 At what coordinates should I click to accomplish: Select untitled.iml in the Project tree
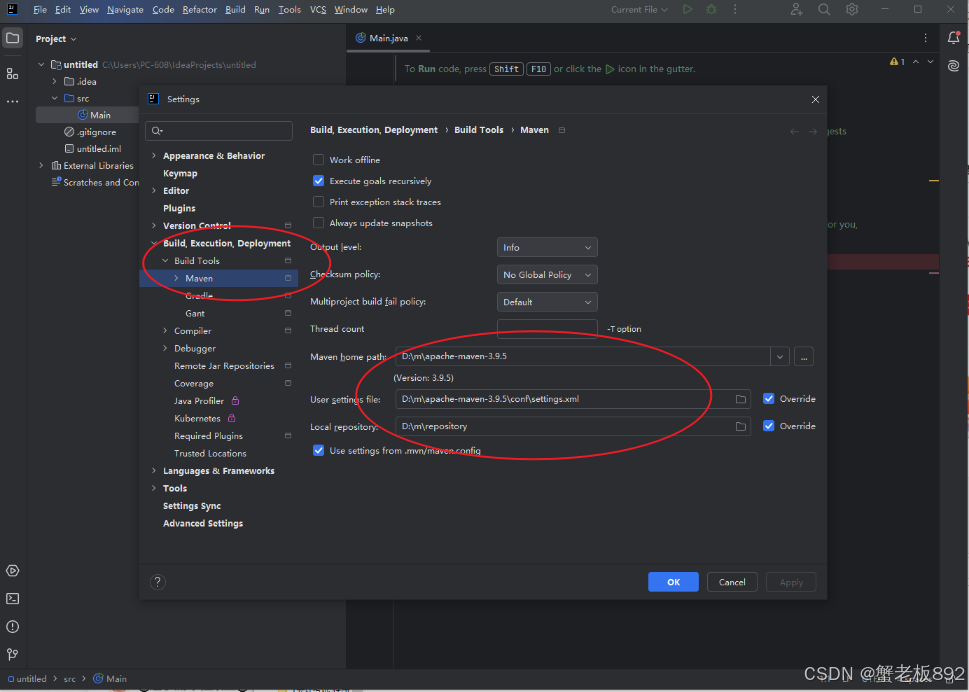[x=94, y=148]
